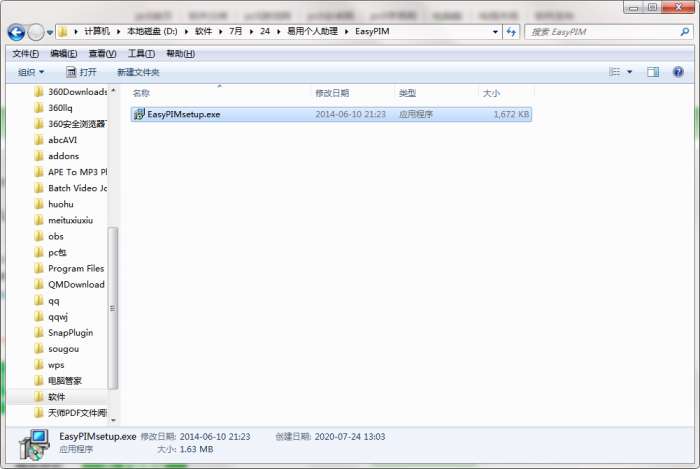The height and width of the screenshot is (469, 700).
Task: Go back with the Back arrow button
Action: pyautogui.click(x=16, y=32)
